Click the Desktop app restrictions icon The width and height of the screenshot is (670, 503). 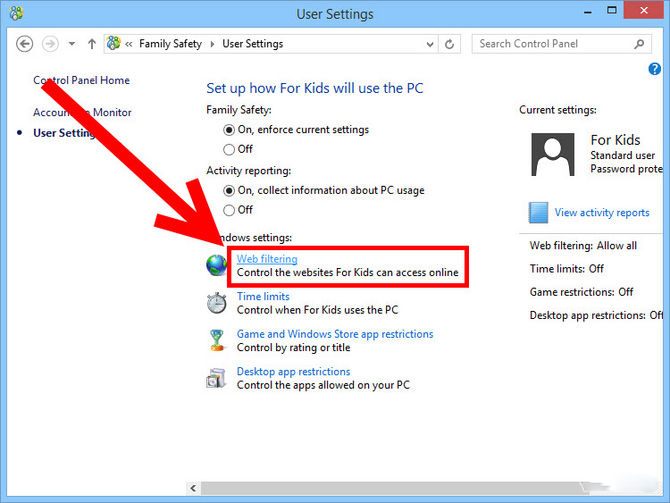(216, 378)
